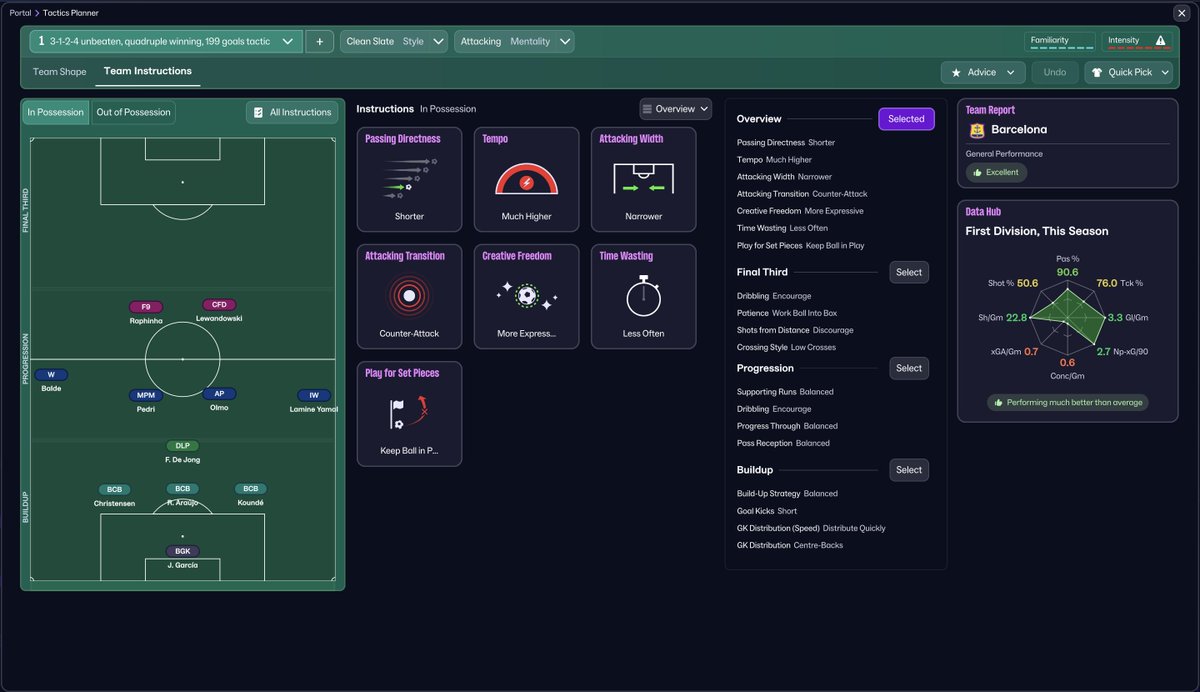Viewport: 1200px width, 692px height.
Task: Select Olmo's AP role badge
Action: click(219, 394)
